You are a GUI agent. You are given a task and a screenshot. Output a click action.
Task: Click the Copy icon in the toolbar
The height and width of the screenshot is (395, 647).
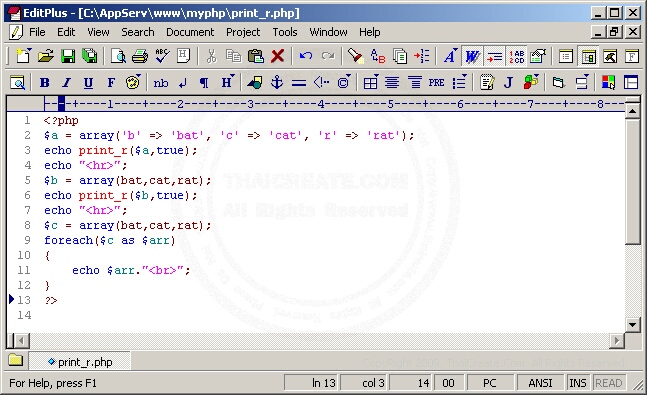coord(234,56)
